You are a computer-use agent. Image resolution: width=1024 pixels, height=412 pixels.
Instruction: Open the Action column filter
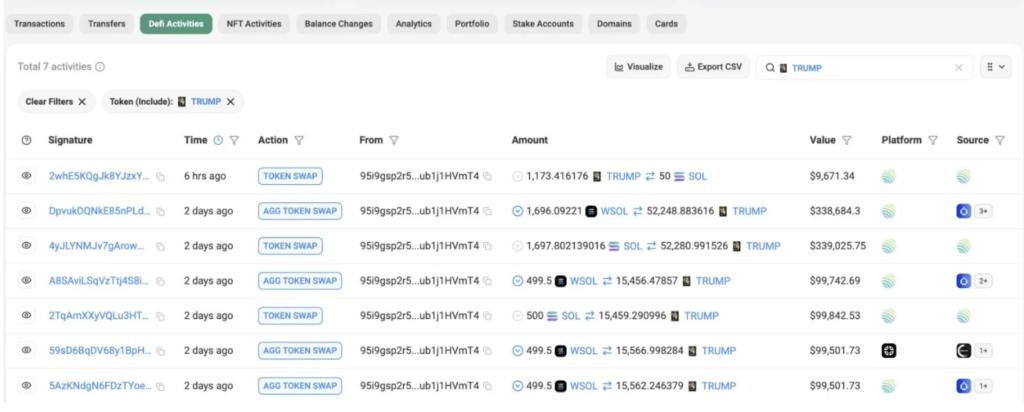pos(299,140)
